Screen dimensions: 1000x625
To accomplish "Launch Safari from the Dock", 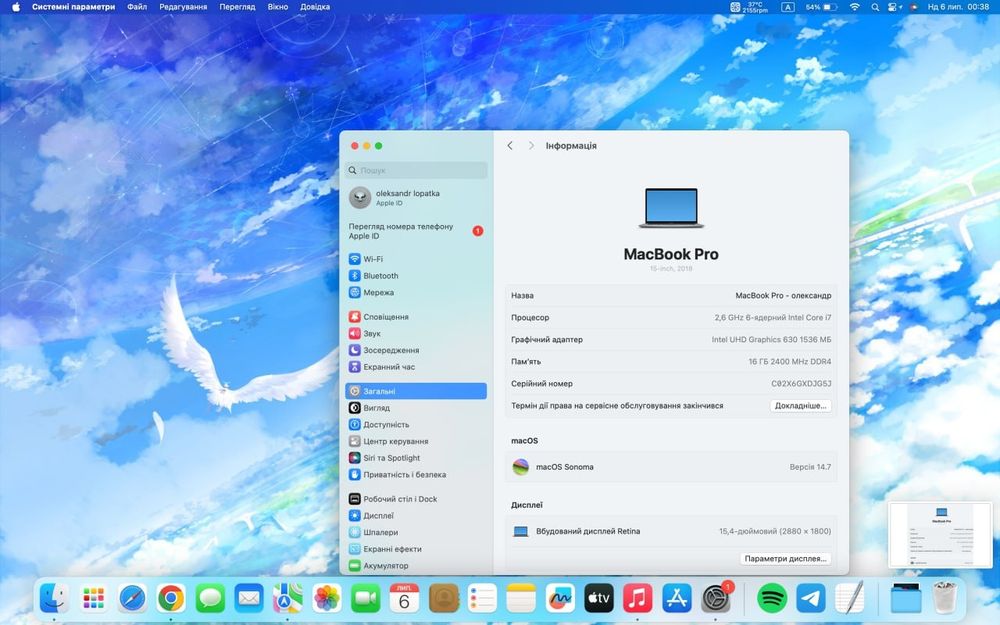I will (x=133, y=599).
